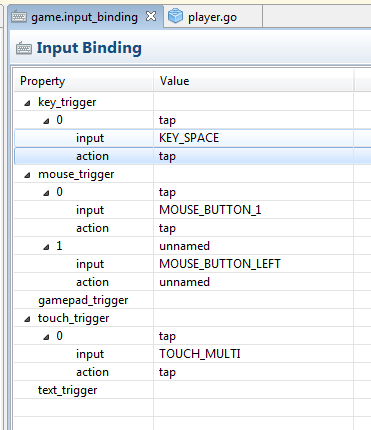Click the Property column header
371x430 pixels.
point(83,81)
